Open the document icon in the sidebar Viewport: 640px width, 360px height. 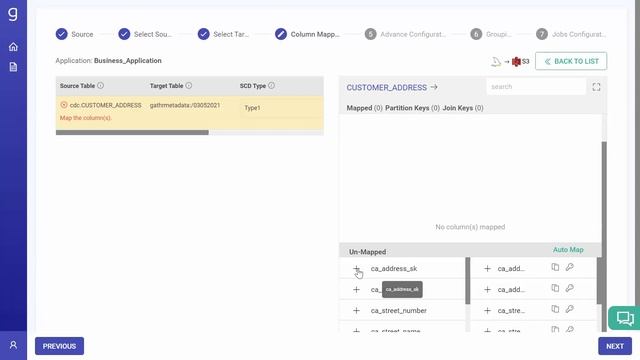point(13,67)
